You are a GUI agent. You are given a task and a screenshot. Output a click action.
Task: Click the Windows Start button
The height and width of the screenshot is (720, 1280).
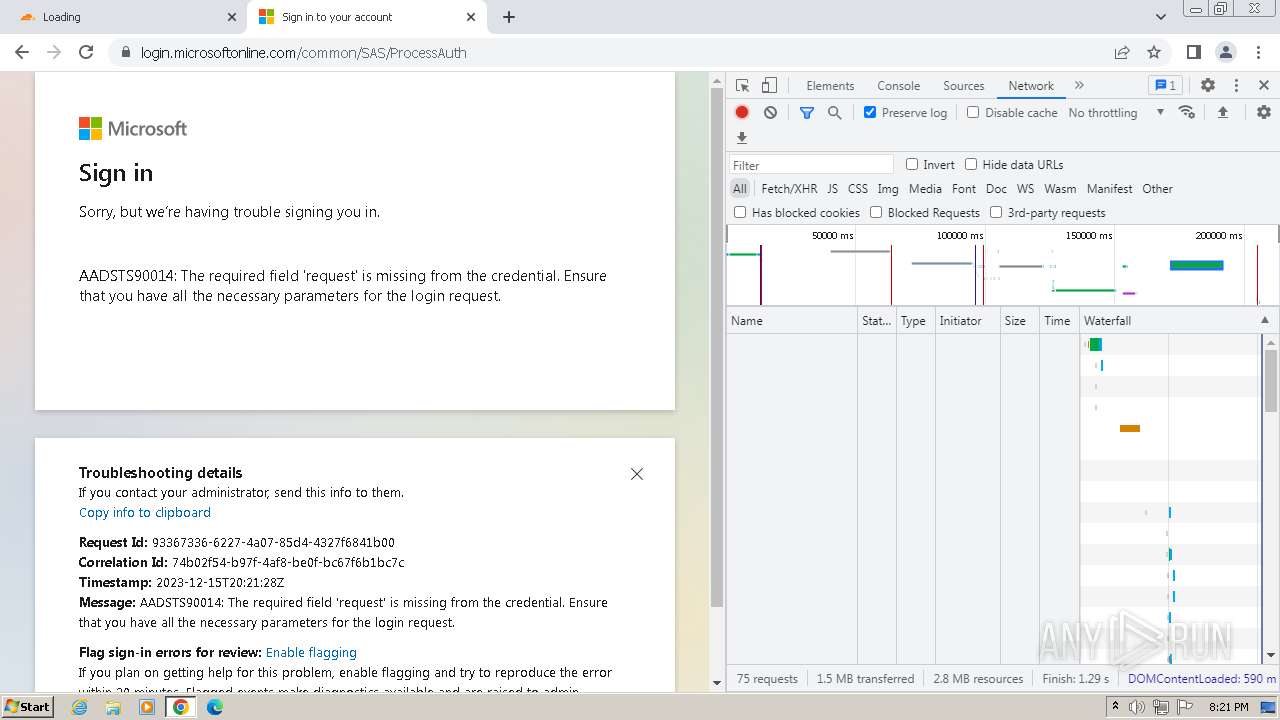click(27, 707)
